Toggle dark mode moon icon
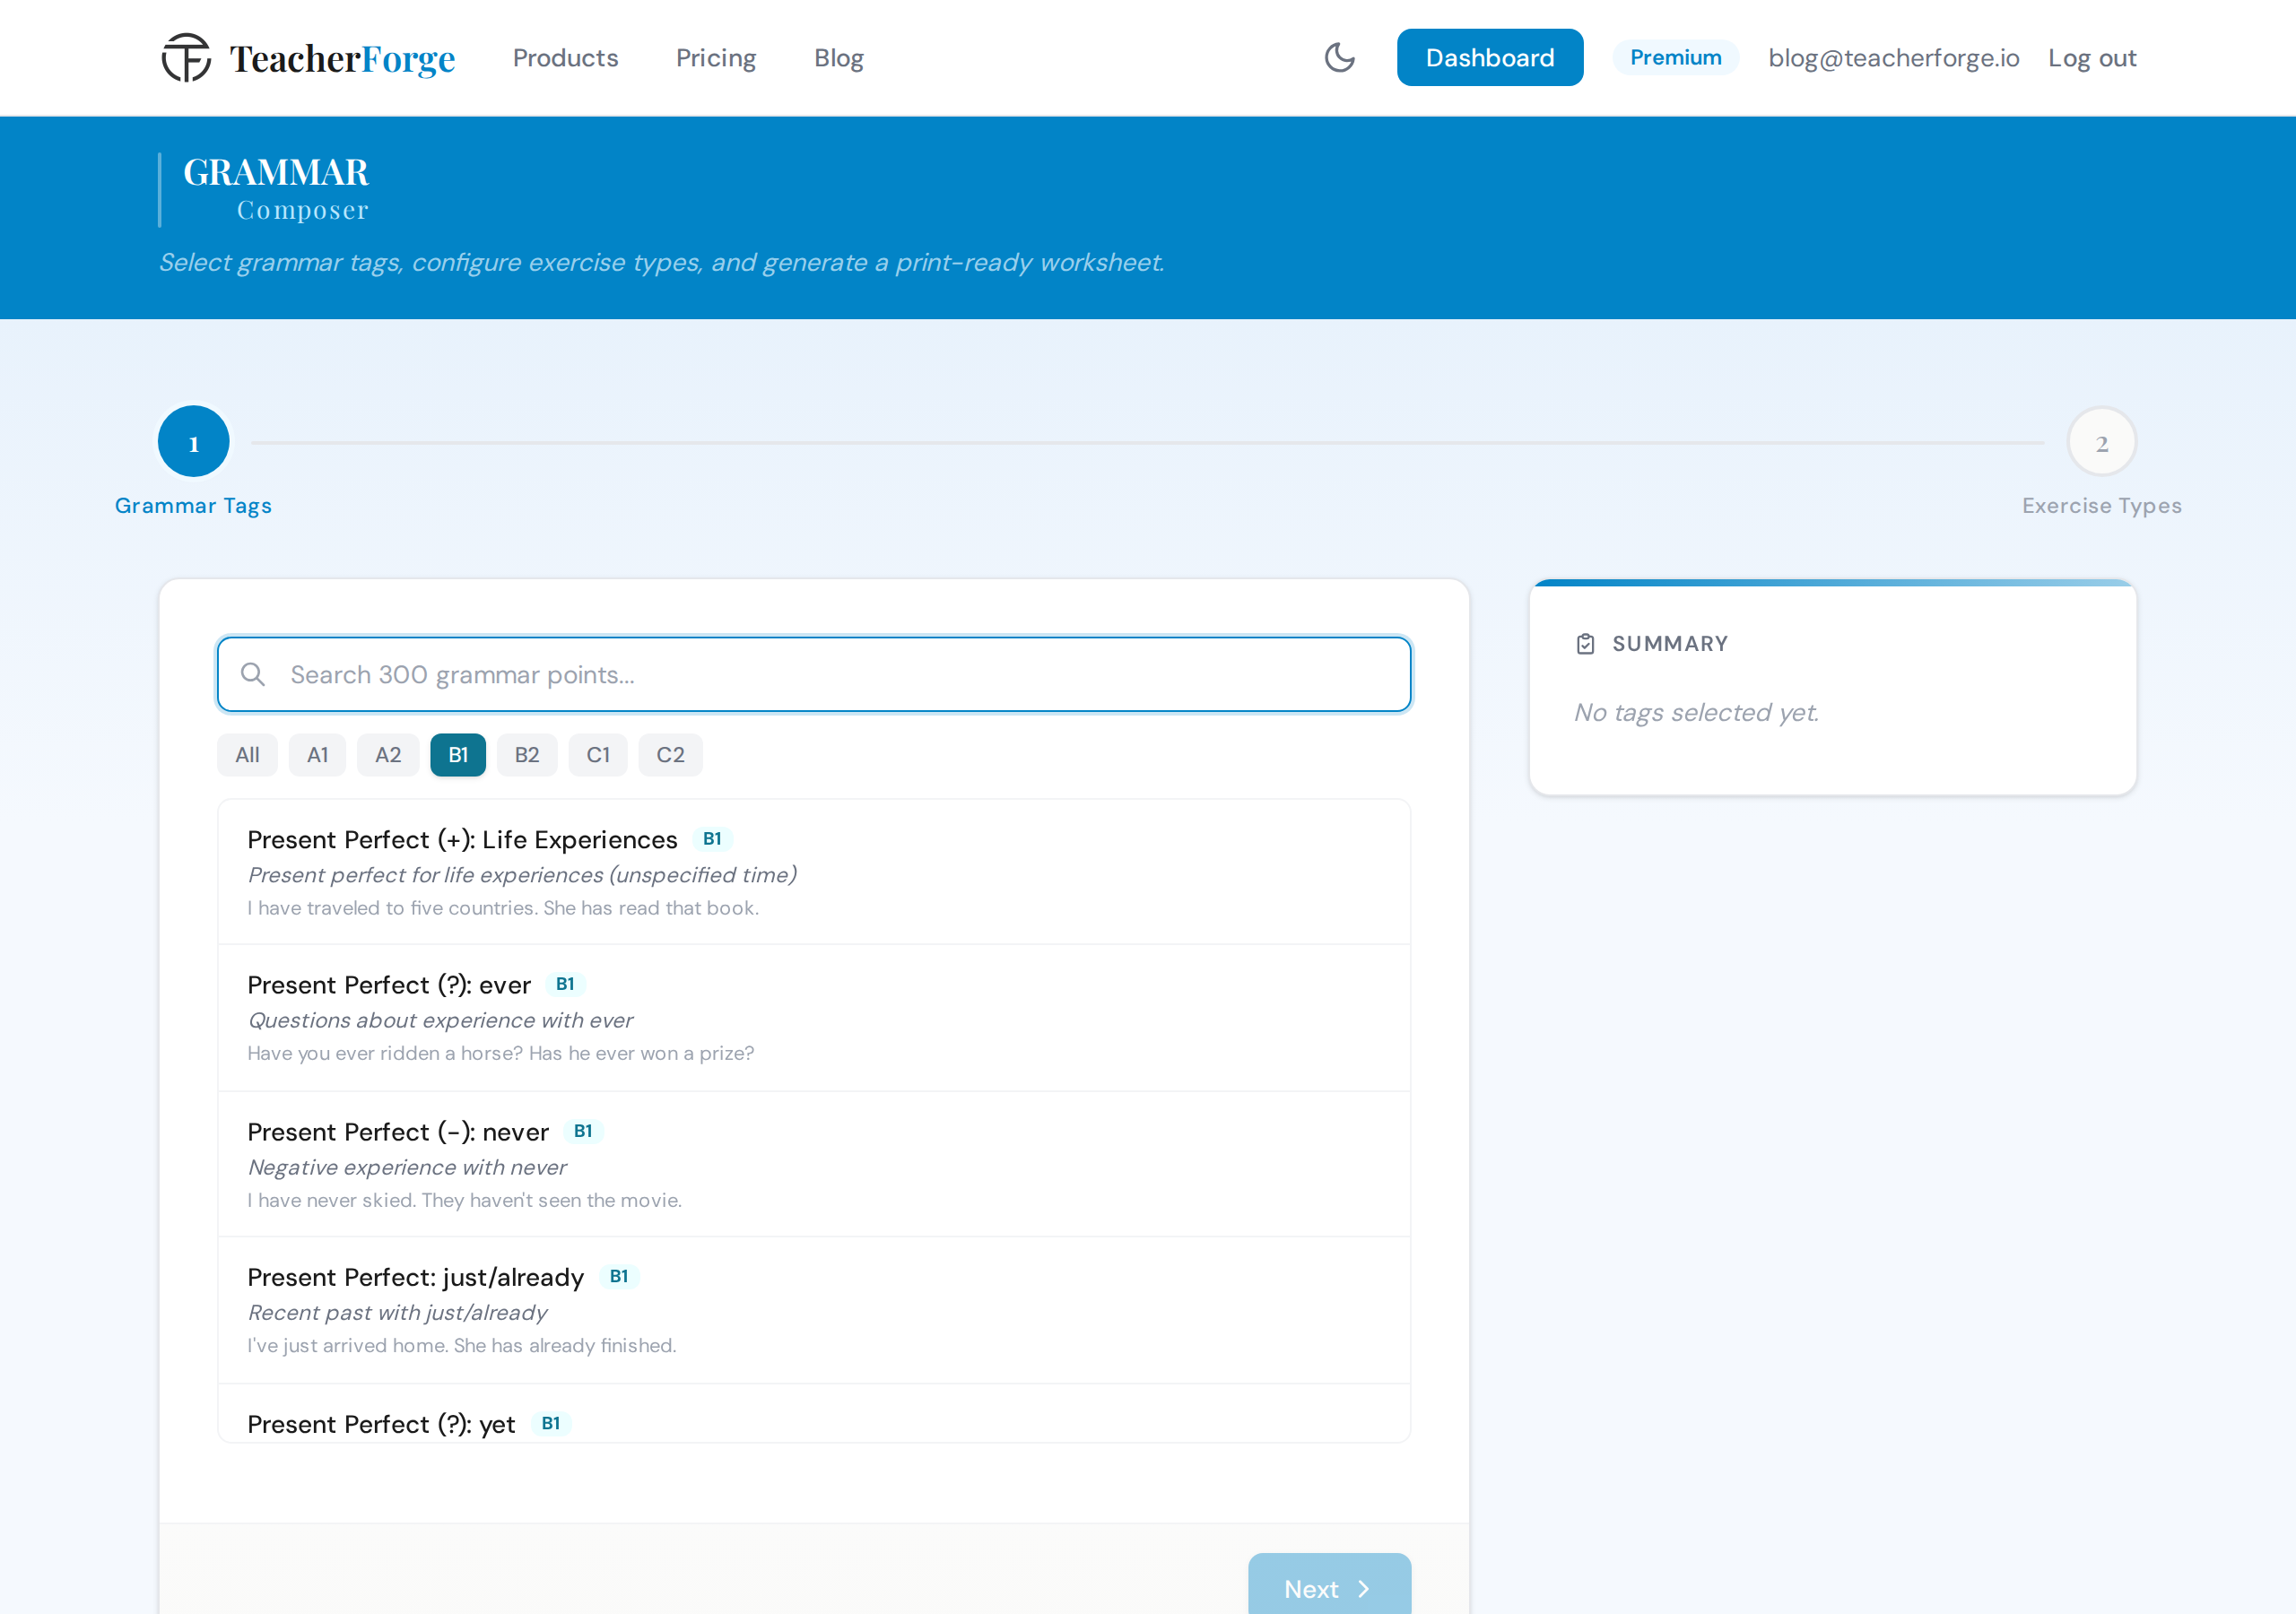 1339,58
